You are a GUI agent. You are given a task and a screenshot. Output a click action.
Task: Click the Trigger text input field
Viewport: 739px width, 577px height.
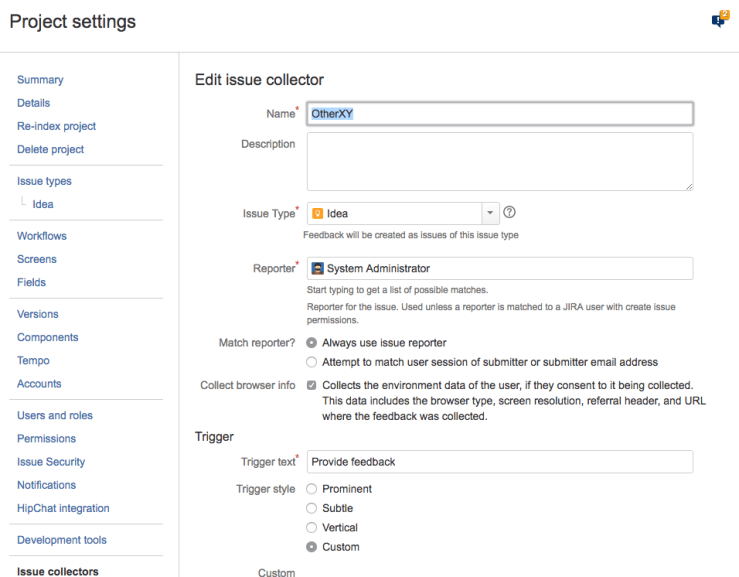pyautogui.click(x=499, y=462)
